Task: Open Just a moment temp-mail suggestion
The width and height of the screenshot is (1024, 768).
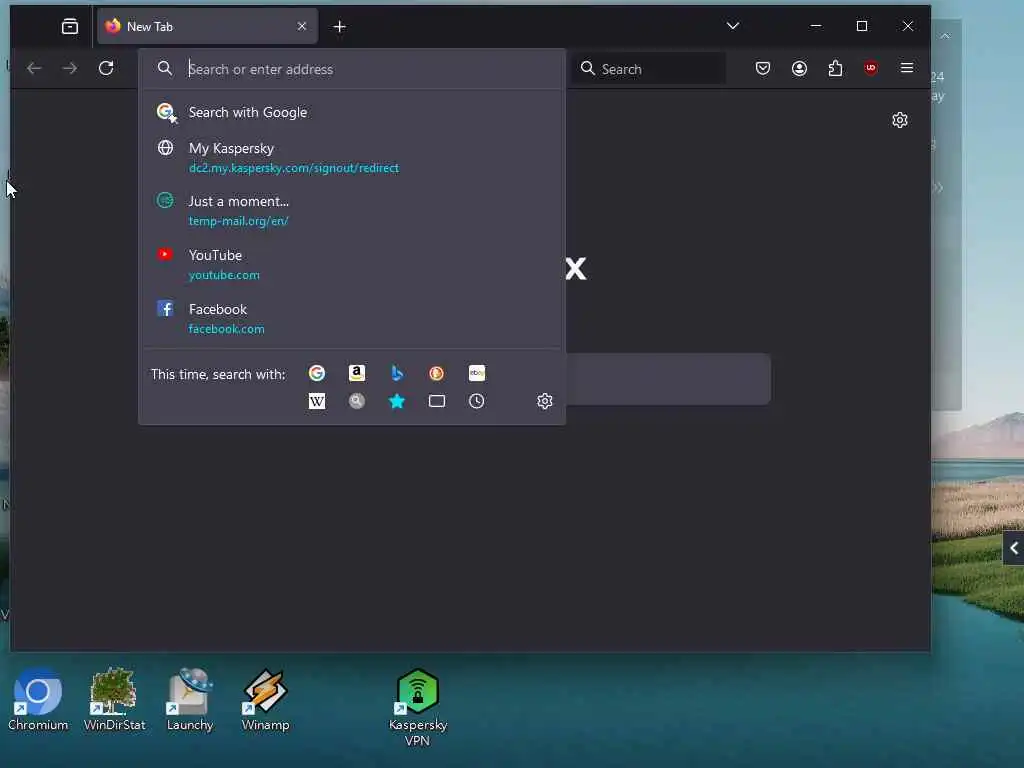Action: tap(352, 210)
